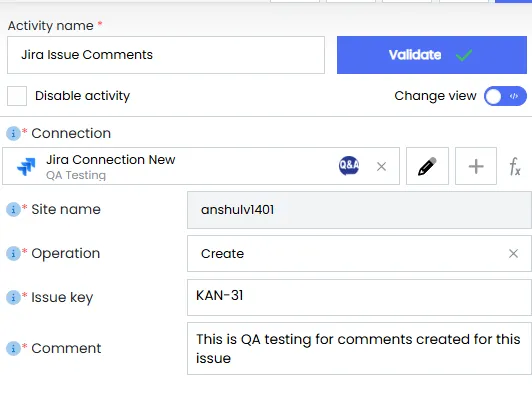Tick the Disable activity checkbox
The height and width of the screenshot is (419, 532).
17,96
